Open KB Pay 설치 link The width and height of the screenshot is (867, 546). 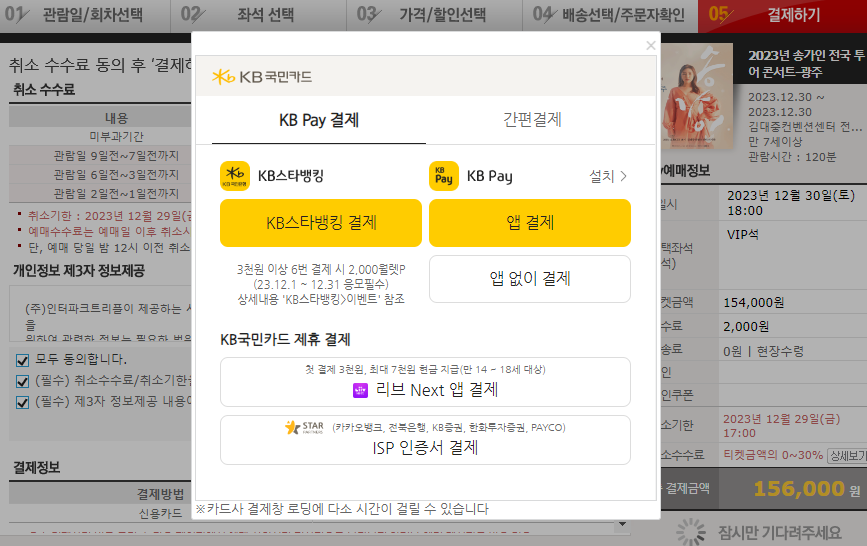click(608, 176)
